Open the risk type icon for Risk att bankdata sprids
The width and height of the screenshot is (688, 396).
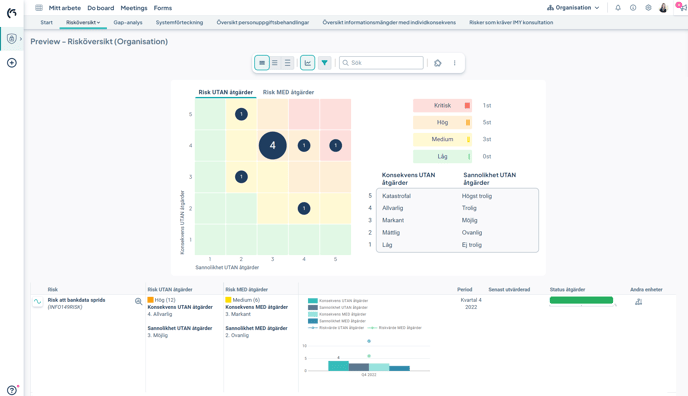click(37, 302)
